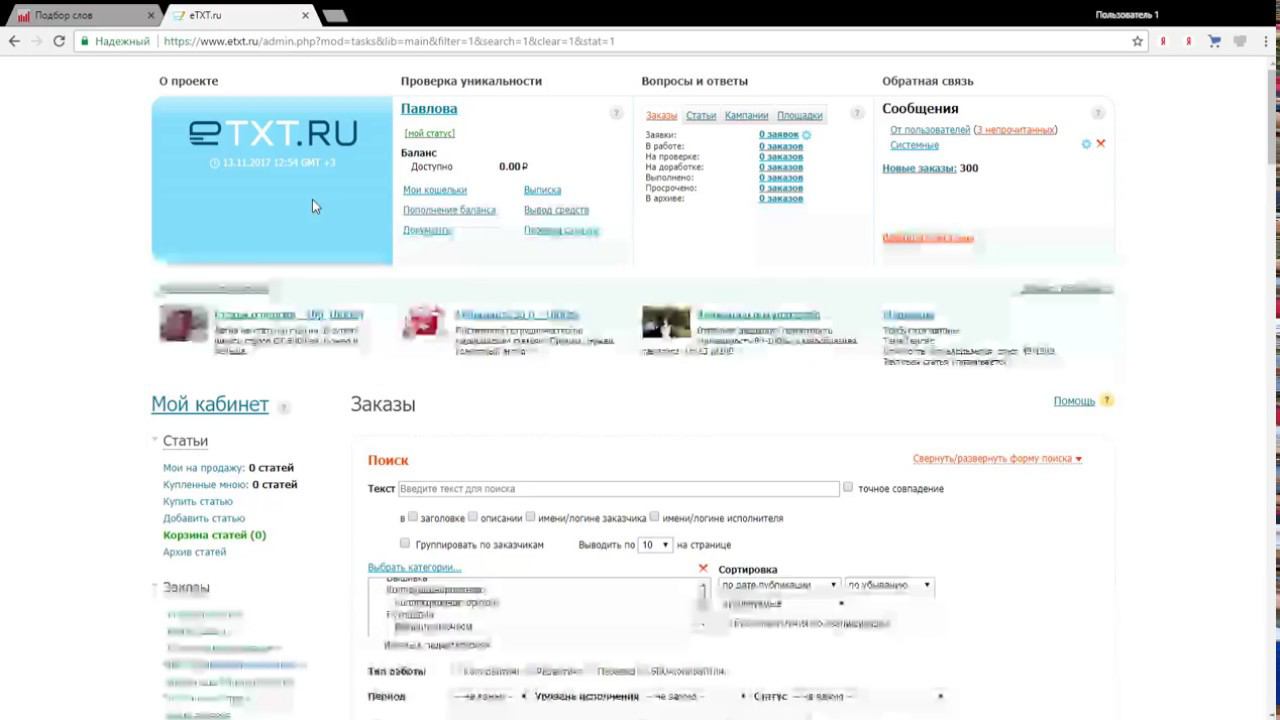Image resolution: width=1280 pixels, height=720 pixels.
Task: Open the Павлова profile link
Action: tap(429, 109)
